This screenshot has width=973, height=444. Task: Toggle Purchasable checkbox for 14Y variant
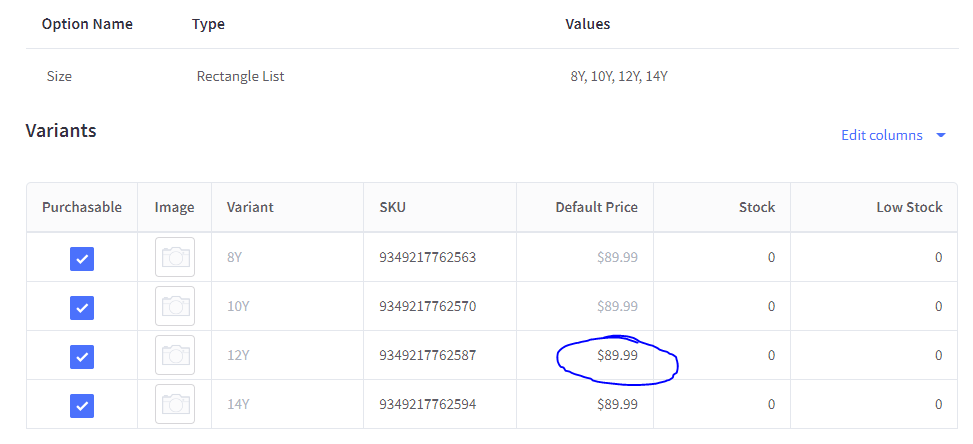click(x=82, y=405)
